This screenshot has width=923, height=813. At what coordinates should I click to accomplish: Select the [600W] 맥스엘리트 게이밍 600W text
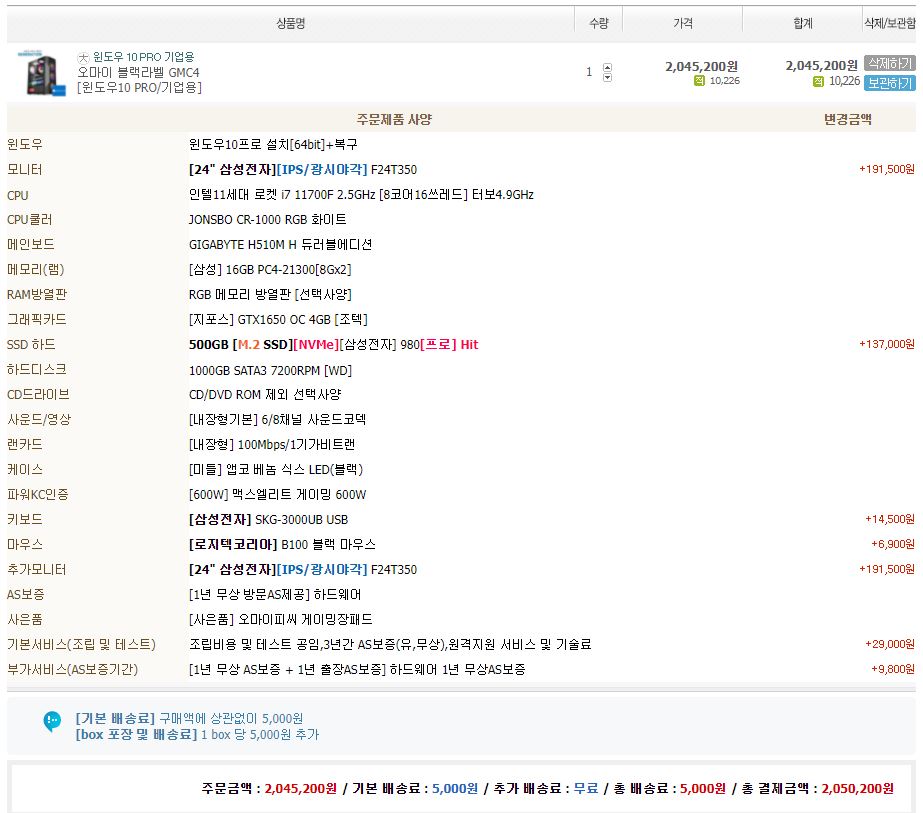[278, 495]
